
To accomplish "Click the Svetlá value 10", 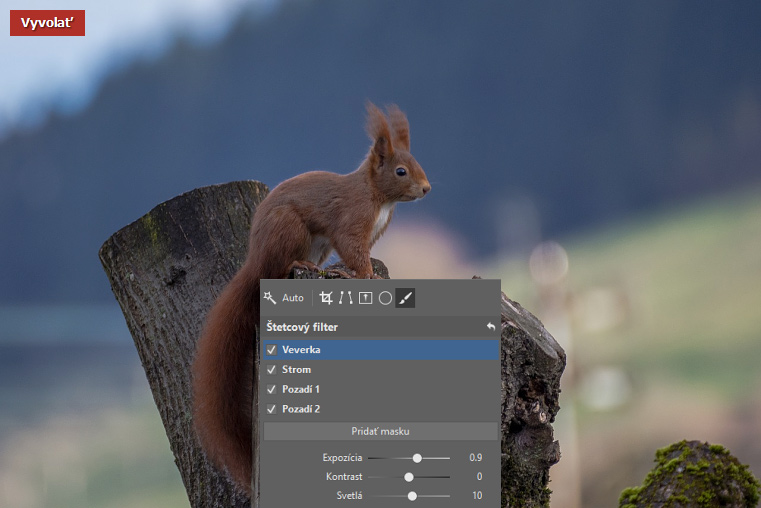I will point(477,495).
